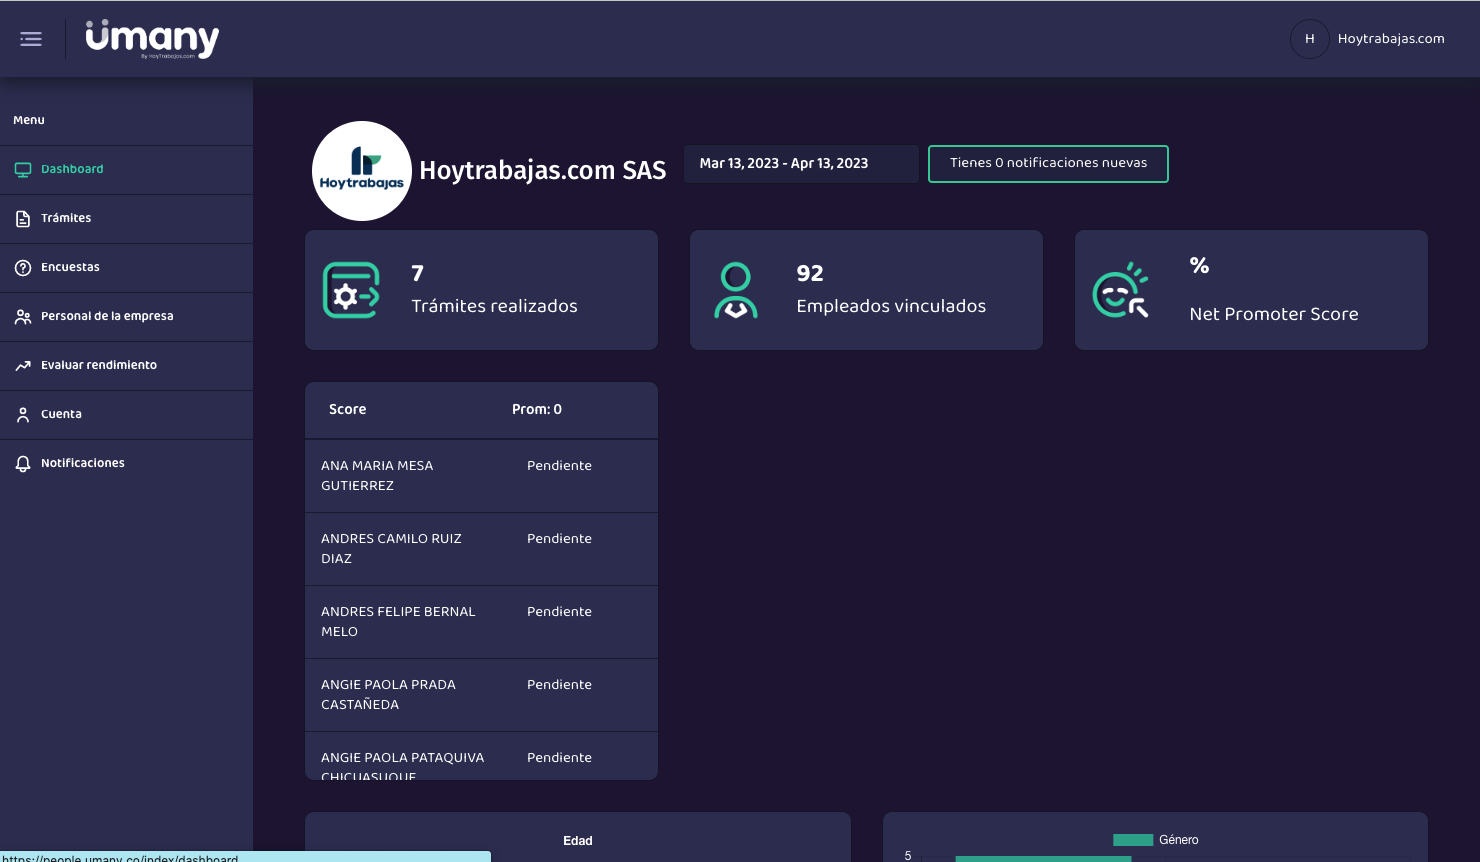Select the Notificaciones bell icon
The width and height of the screenshot is (1480, 862).
[23, 464]
